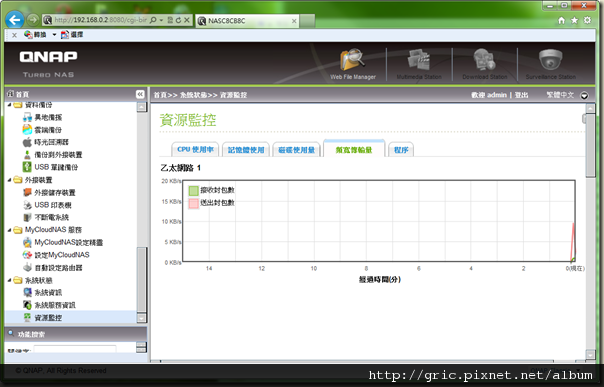Refresh the page in address bar
Image resolution: width=604 pixels, height=387 pixels.
point(178,20)
